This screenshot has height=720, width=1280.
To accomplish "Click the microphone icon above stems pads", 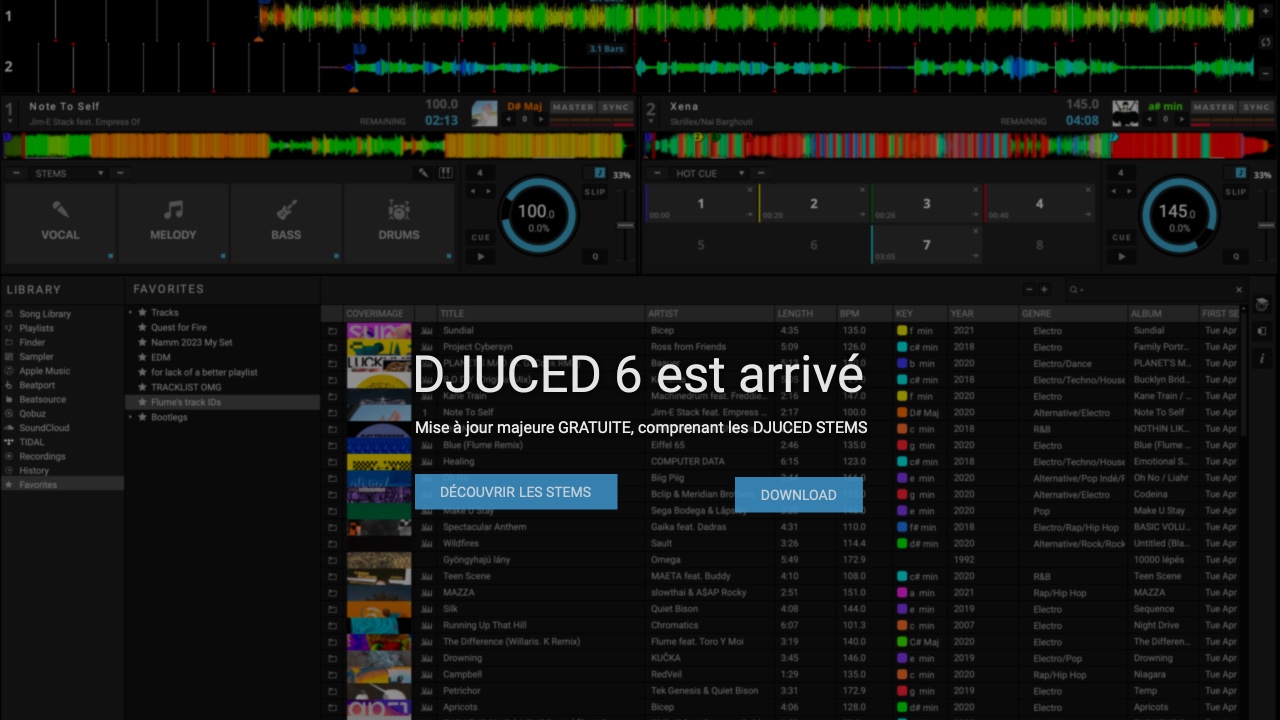I will click(x=424, y=173).
